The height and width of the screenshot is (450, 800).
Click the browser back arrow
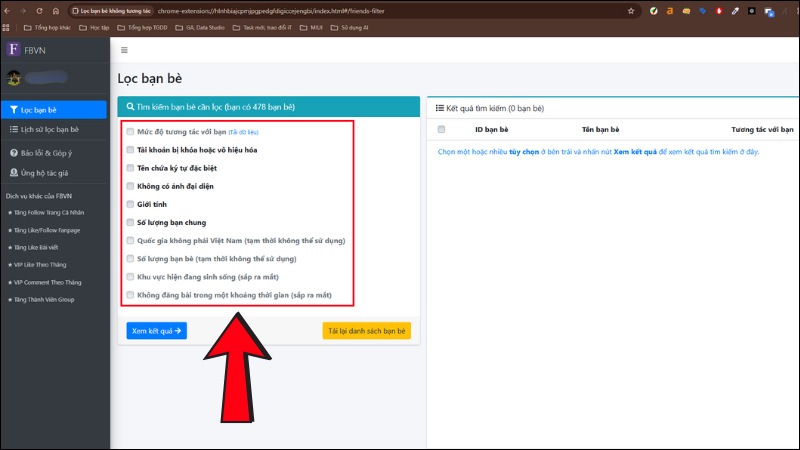pos(9,10)
